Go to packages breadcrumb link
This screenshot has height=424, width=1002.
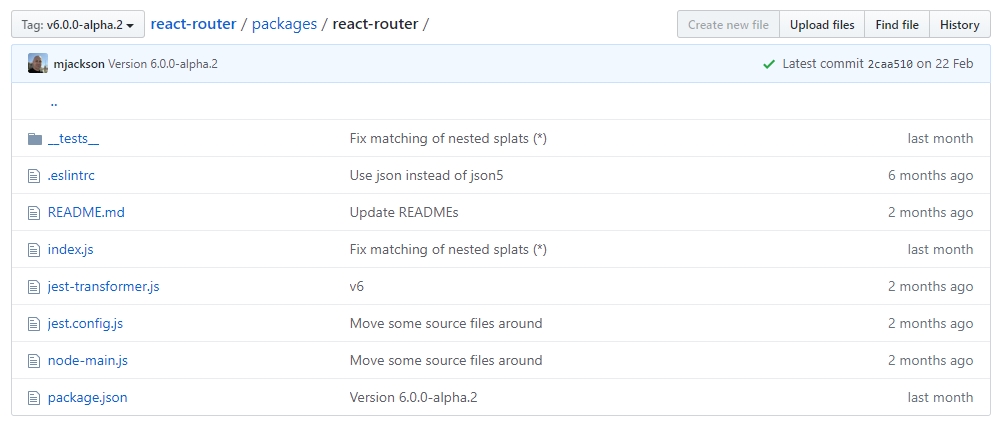(284, 24)
